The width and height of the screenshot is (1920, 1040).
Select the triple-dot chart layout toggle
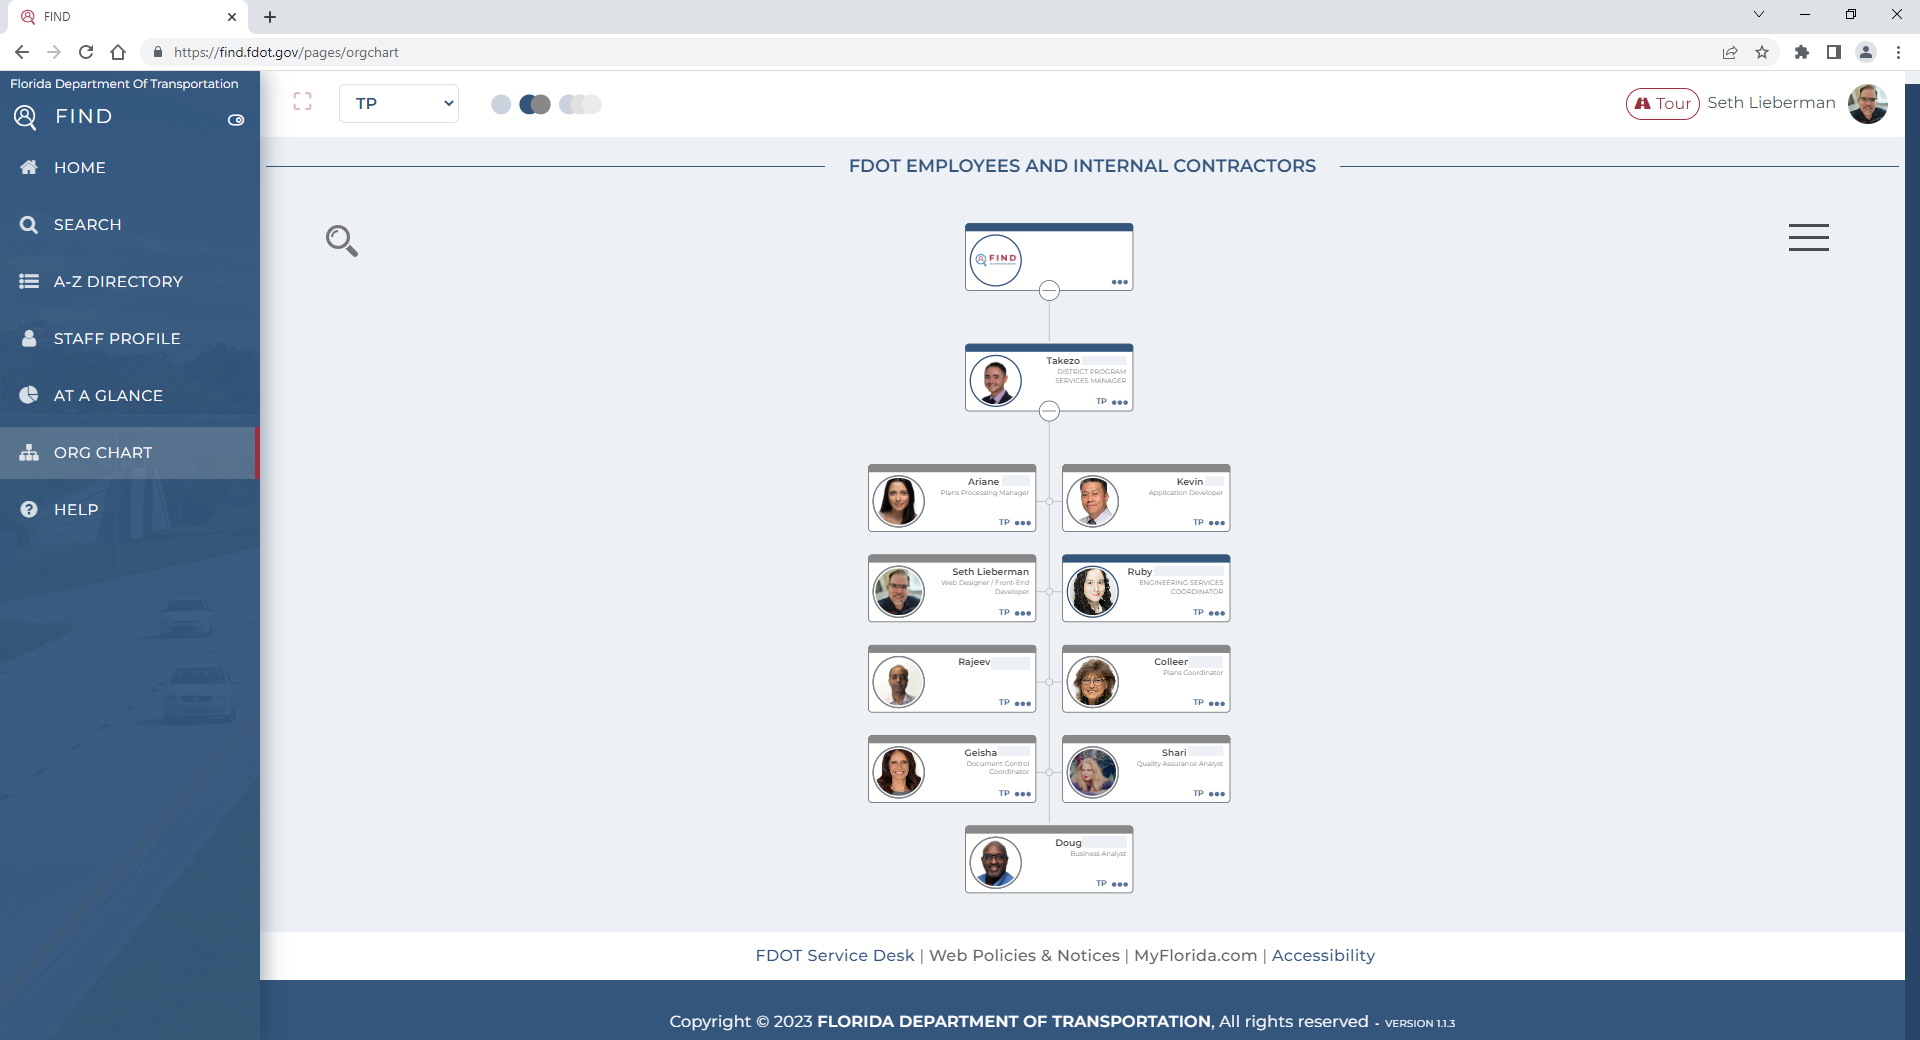[580, 104]
